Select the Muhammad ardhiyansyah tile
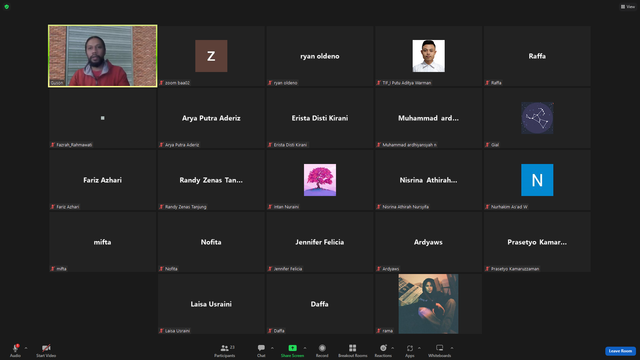Screen dimensions: 640x360 [428, 118]
